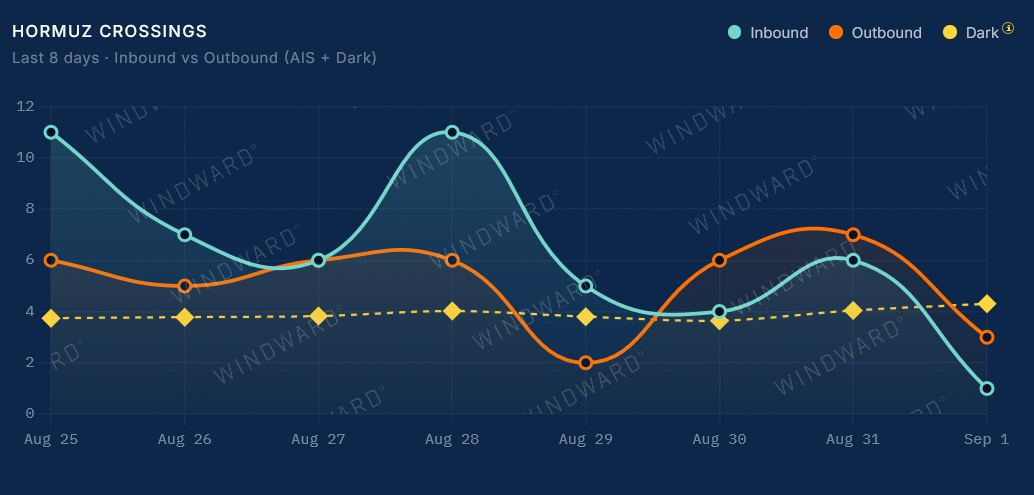
Task: Toggle the Dark series legend item
Action: 971,32
